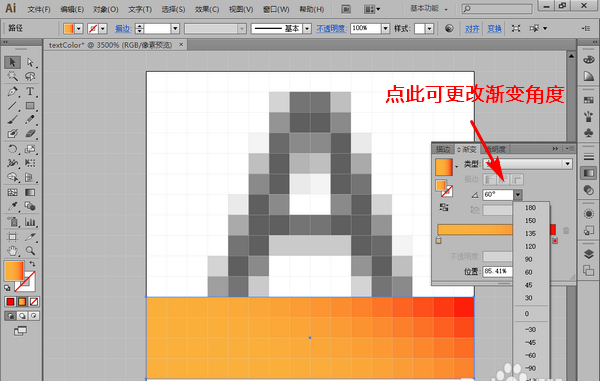Select the Free Transform tool
This screenshot has height=381, width=600.
point(30,163)
